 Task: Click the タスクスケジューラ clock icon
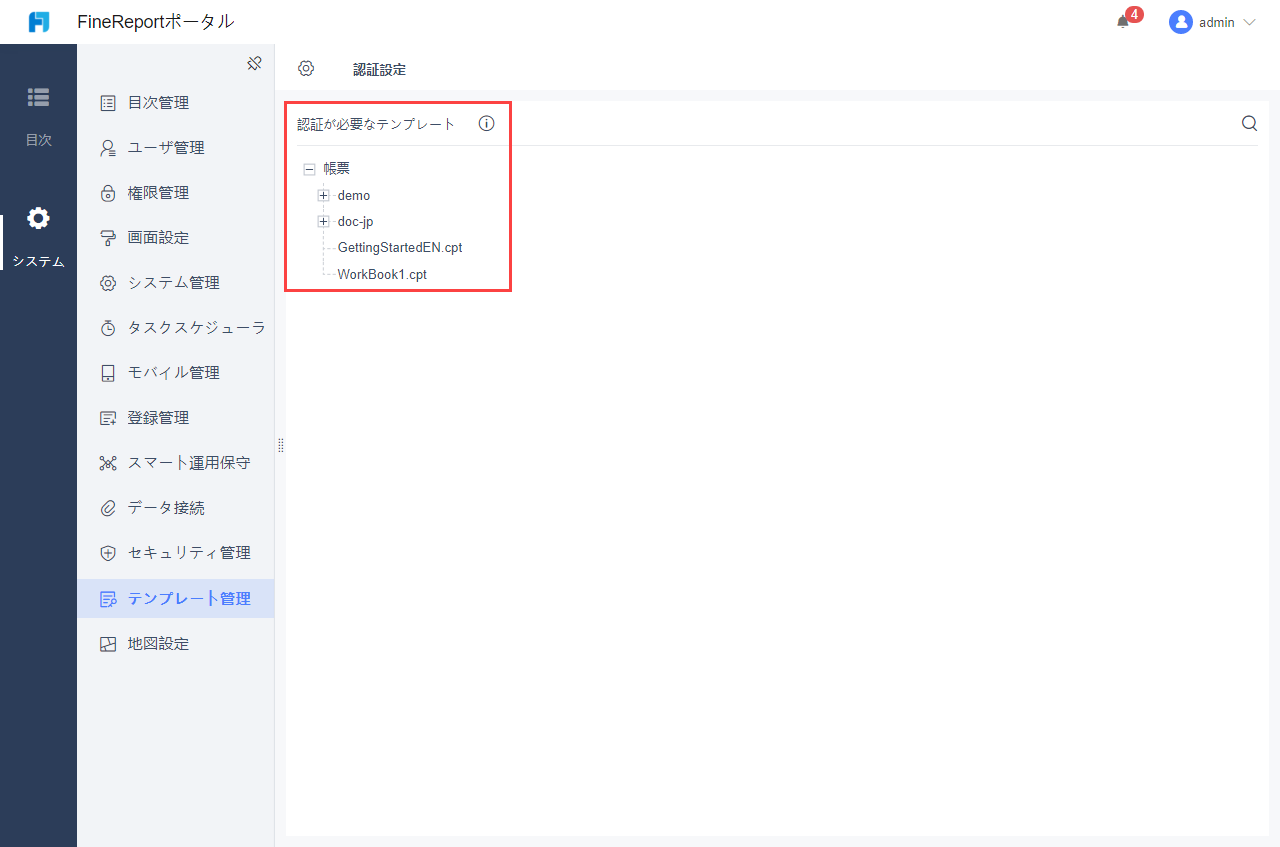click(108, 328)
